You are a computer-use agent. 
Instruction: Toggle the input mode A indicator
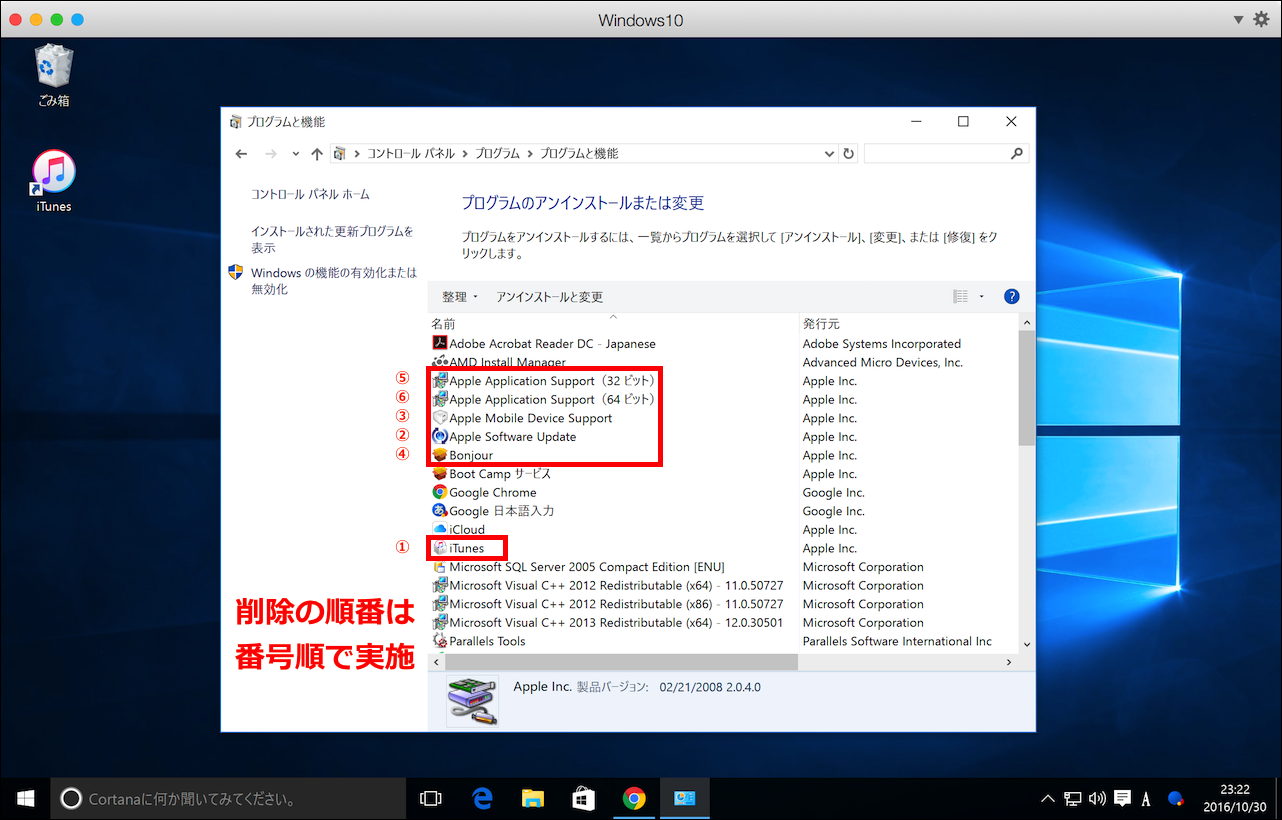pyautogui.click(x=1146, y=798)
